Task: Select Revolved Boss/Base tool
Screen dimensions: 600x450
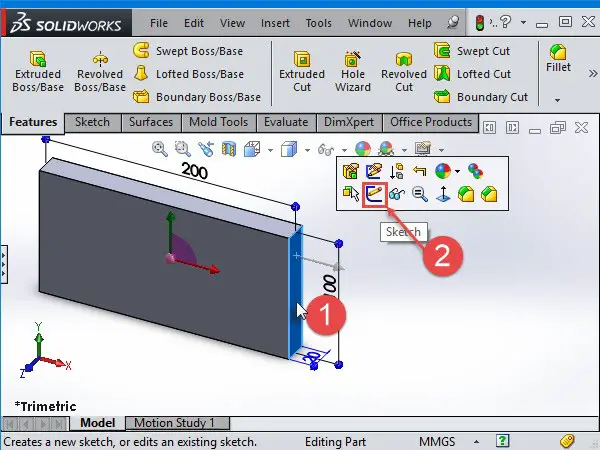Action: [x=100, y=72]
